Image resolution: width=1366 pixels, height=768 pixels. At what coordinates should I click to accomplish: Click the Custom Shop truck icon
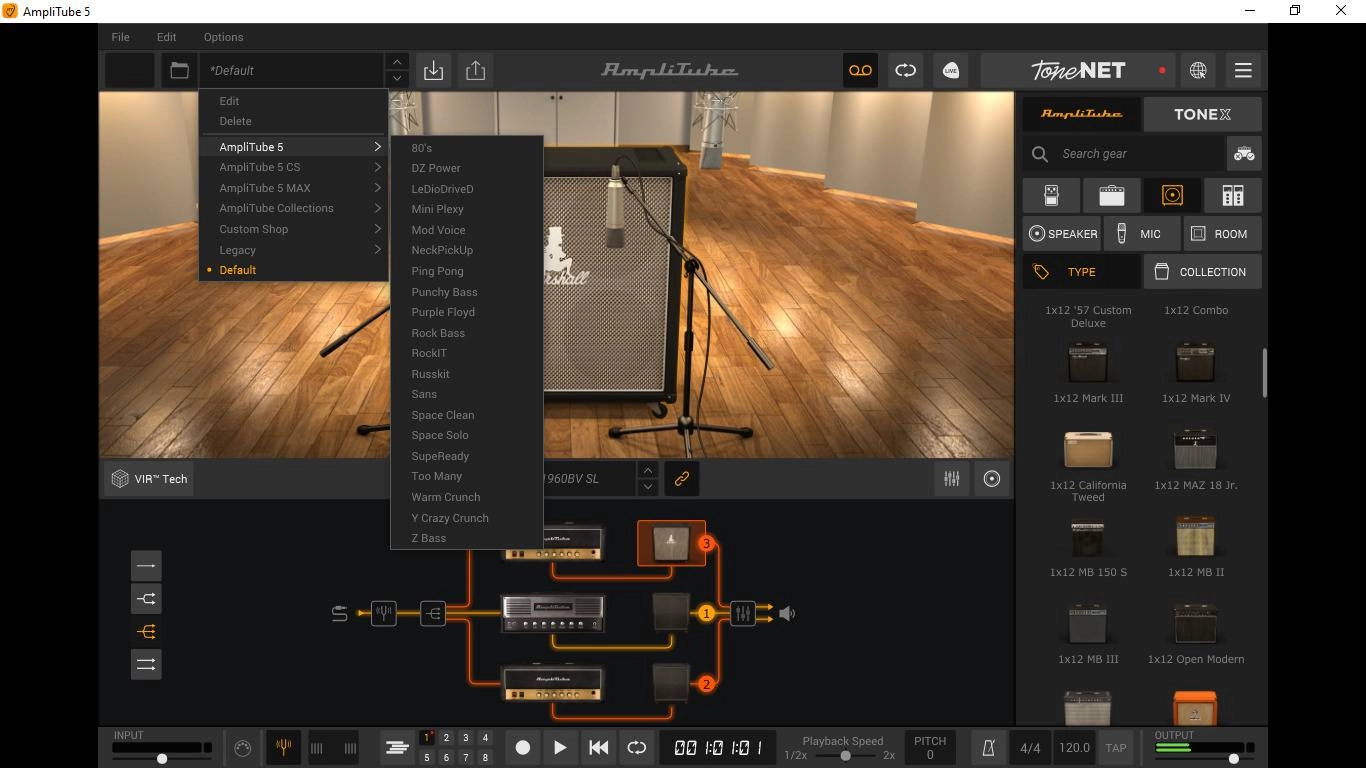coord(1244,154)
